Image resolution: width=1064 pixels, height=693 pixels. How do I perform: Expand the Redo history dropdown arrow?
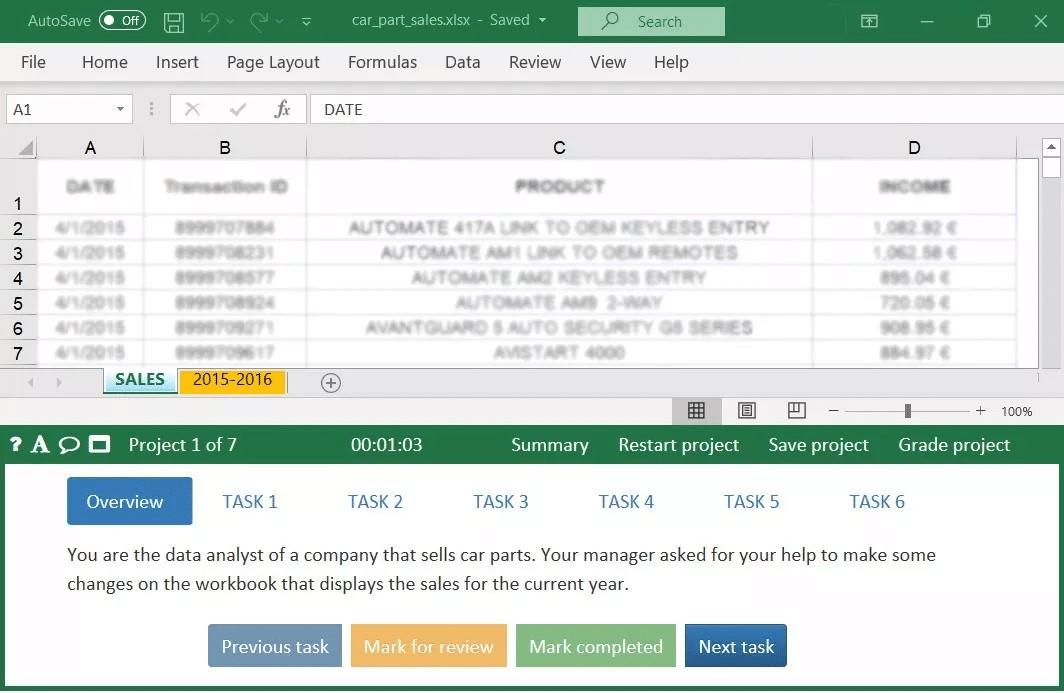pos(279,22)
